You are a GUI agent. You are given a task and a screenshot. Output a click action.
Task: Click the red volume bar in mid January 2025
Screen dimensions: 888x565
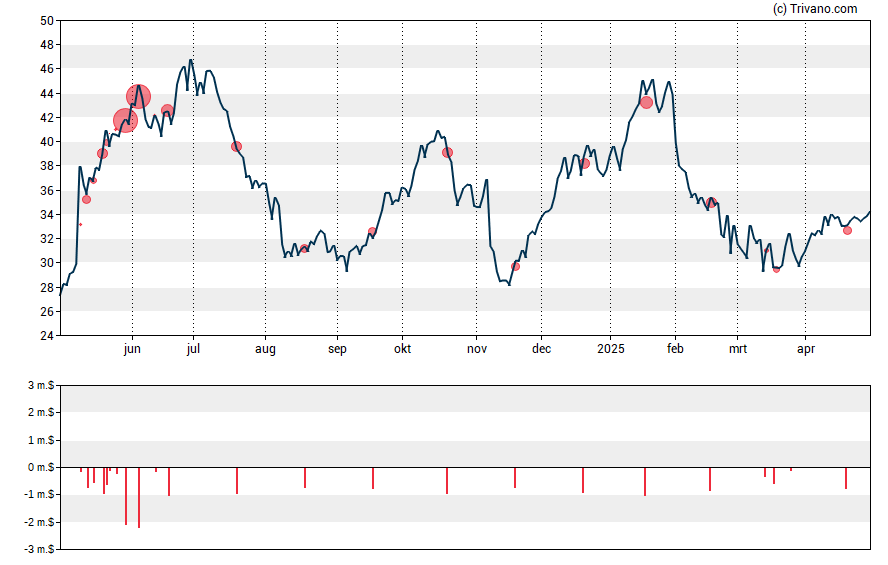(645, 482)
